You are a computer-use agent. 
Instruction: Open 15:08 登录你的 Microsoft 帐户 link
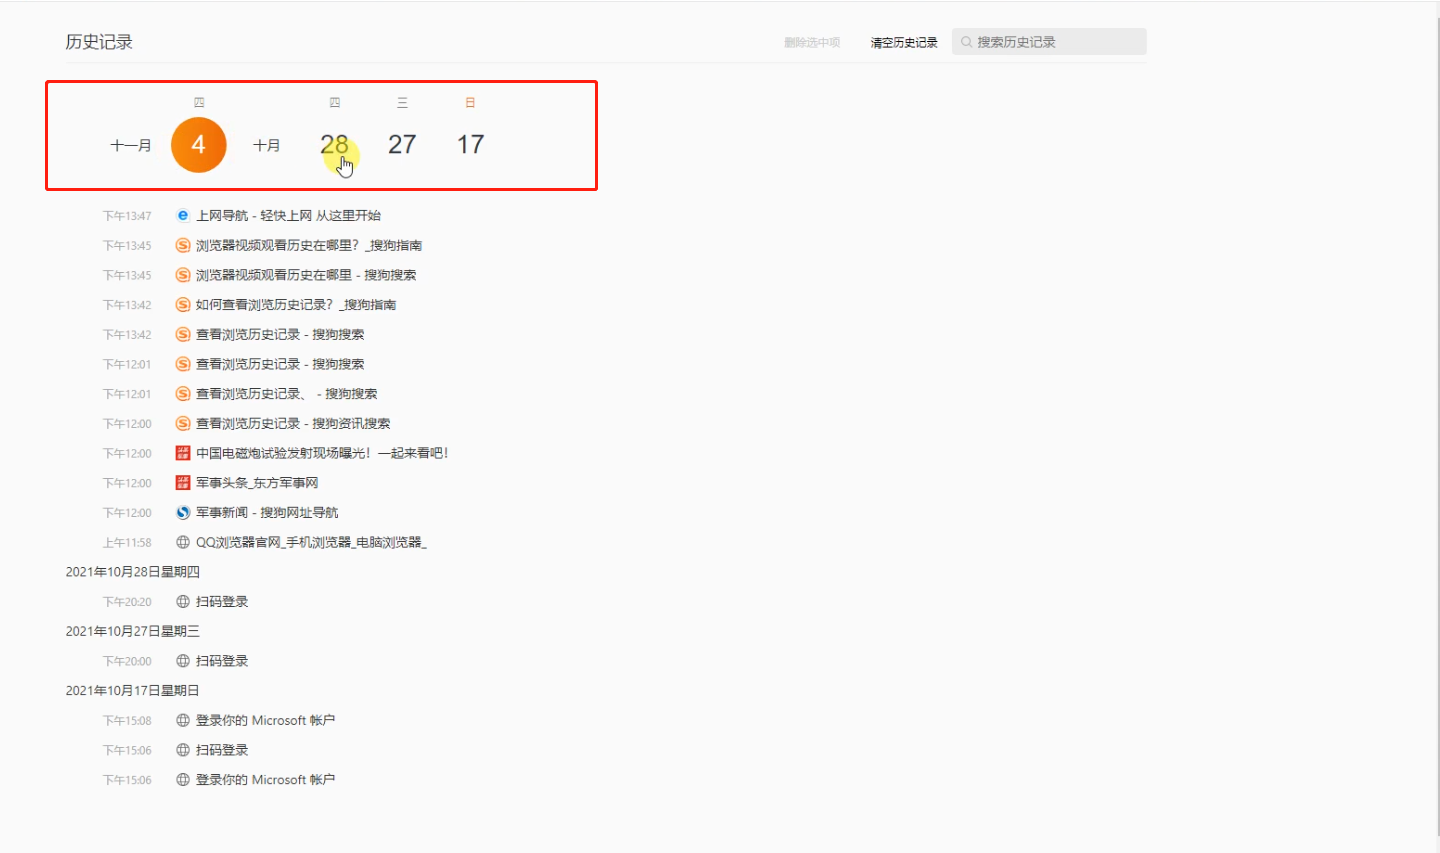[265, 720]
